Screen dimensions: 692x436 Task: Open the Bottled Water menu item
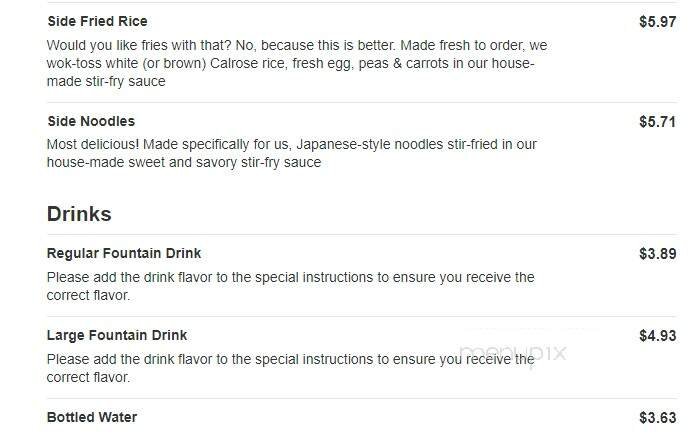[92, 417]
